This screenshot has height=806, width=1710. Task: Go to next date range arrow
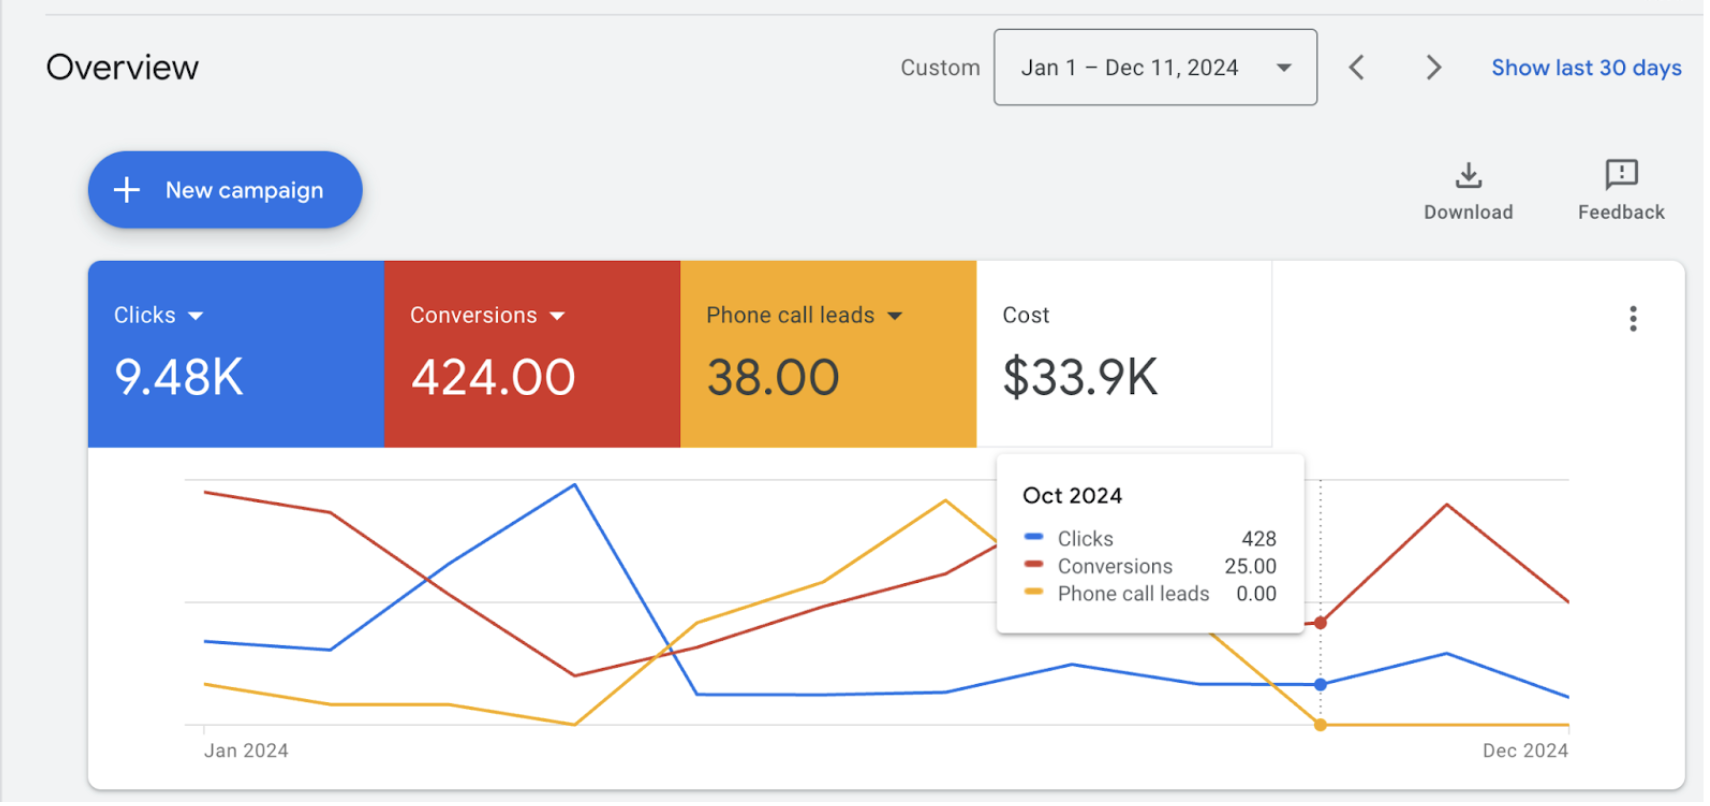[x=1433, y=68]
